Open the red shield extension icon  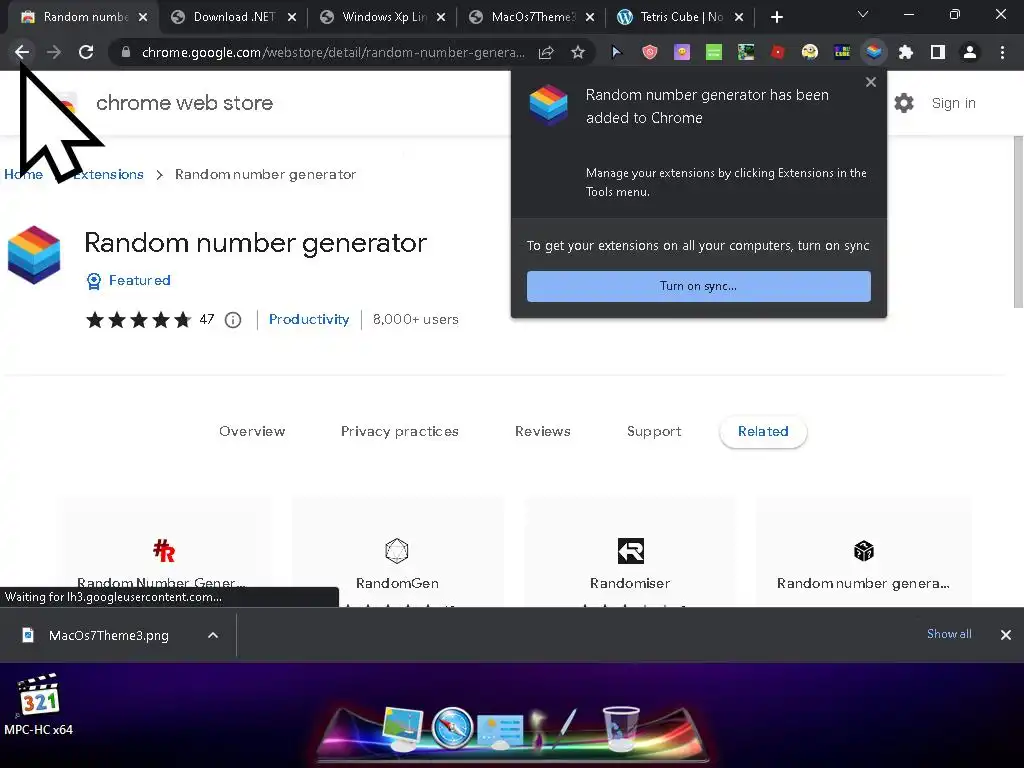650,52
